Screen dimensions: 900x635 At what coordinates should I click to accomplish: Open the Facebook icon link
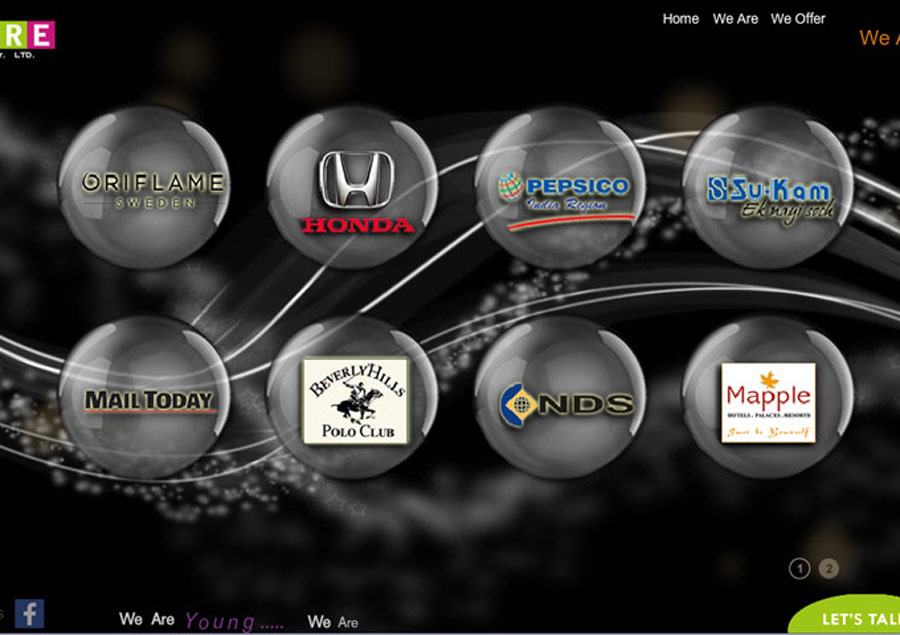tap(29, 613)
